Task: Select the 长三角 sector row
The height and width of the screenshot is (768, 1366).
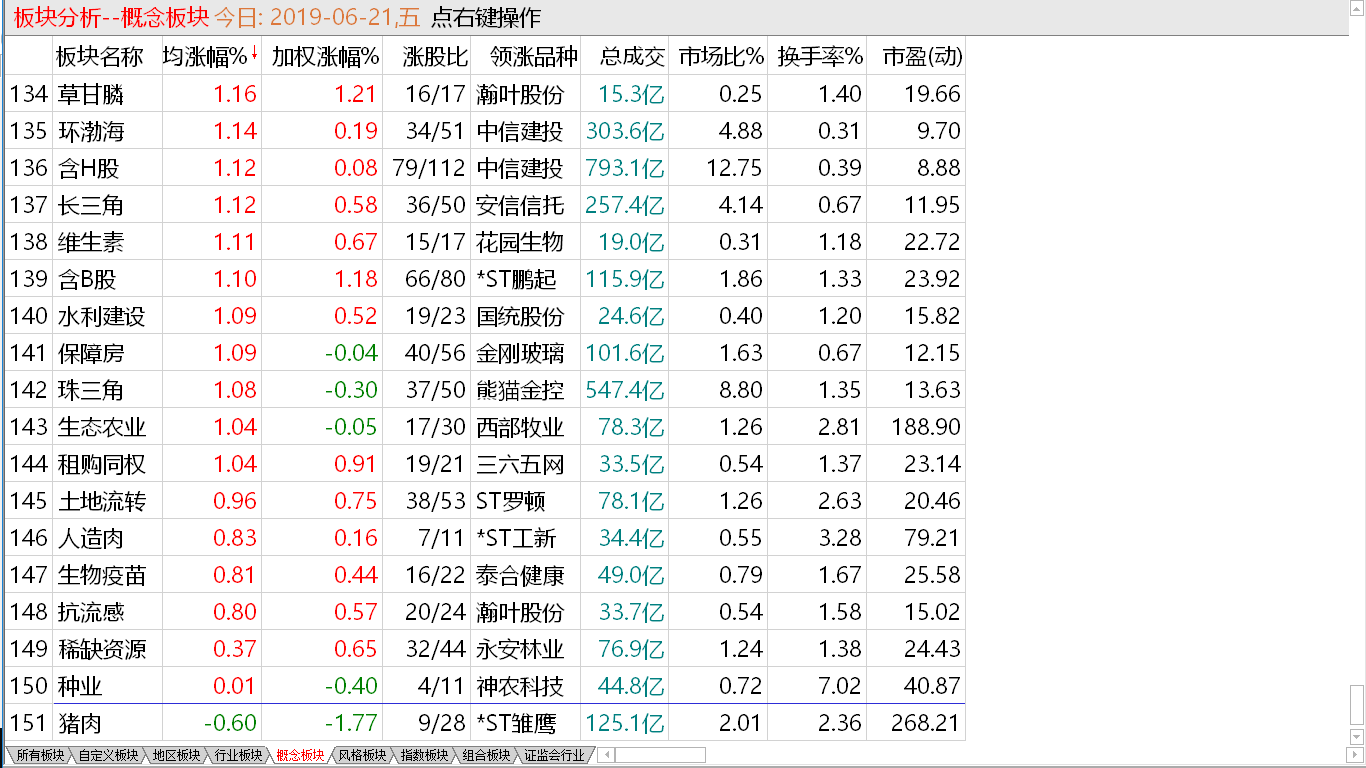Action: 485,205
